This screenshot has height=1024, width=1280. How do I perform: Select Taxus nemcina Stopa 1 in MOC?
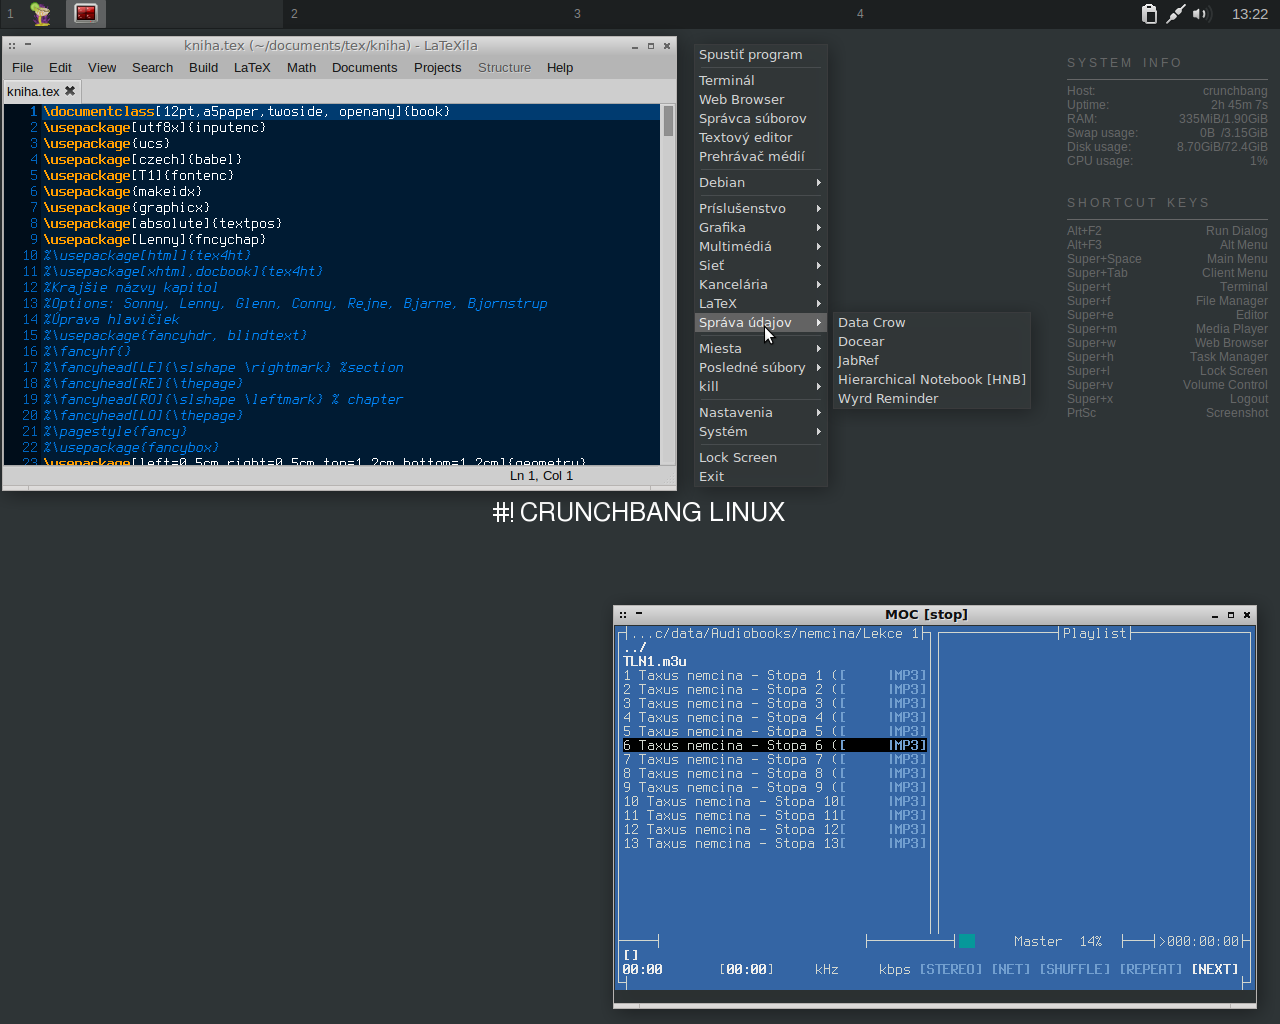[x=775, y=676]
